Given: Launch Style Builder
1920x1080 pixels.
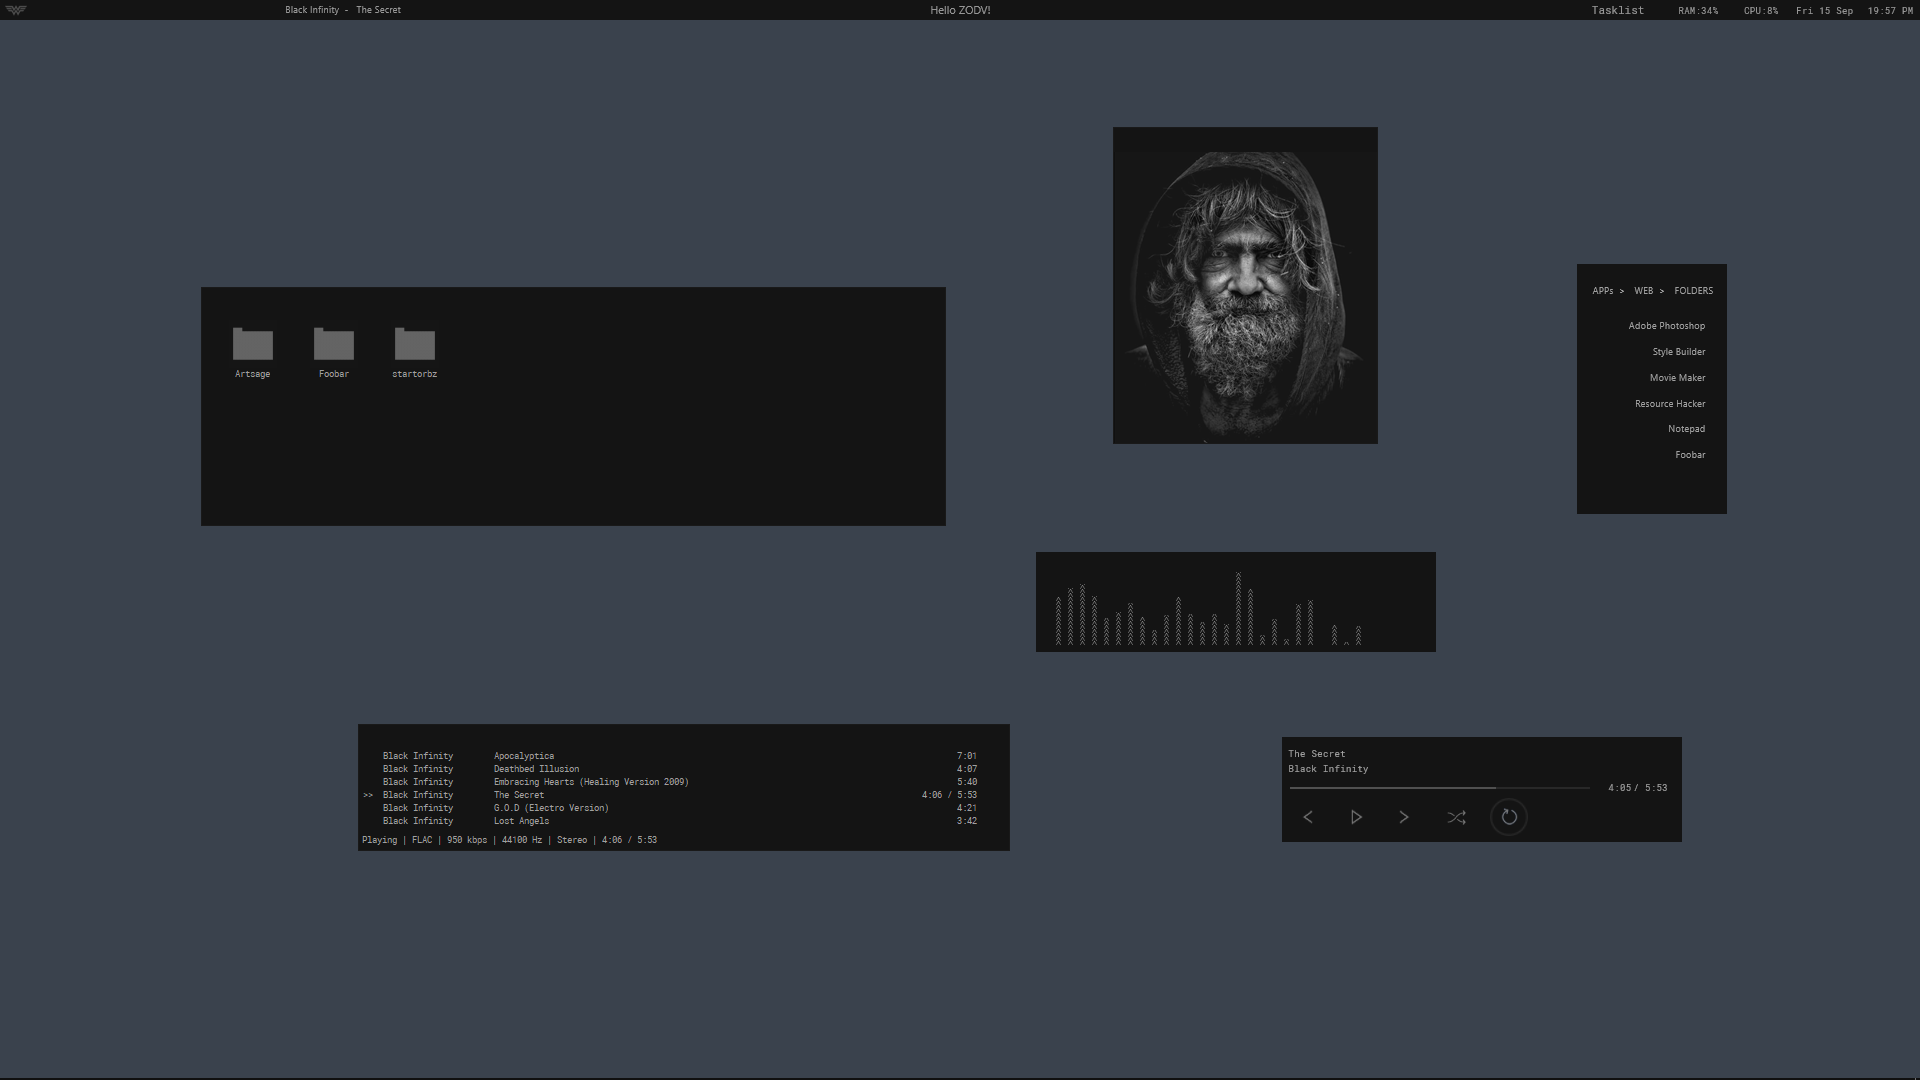Looking at the screenshot, I should coord(1679,352).
